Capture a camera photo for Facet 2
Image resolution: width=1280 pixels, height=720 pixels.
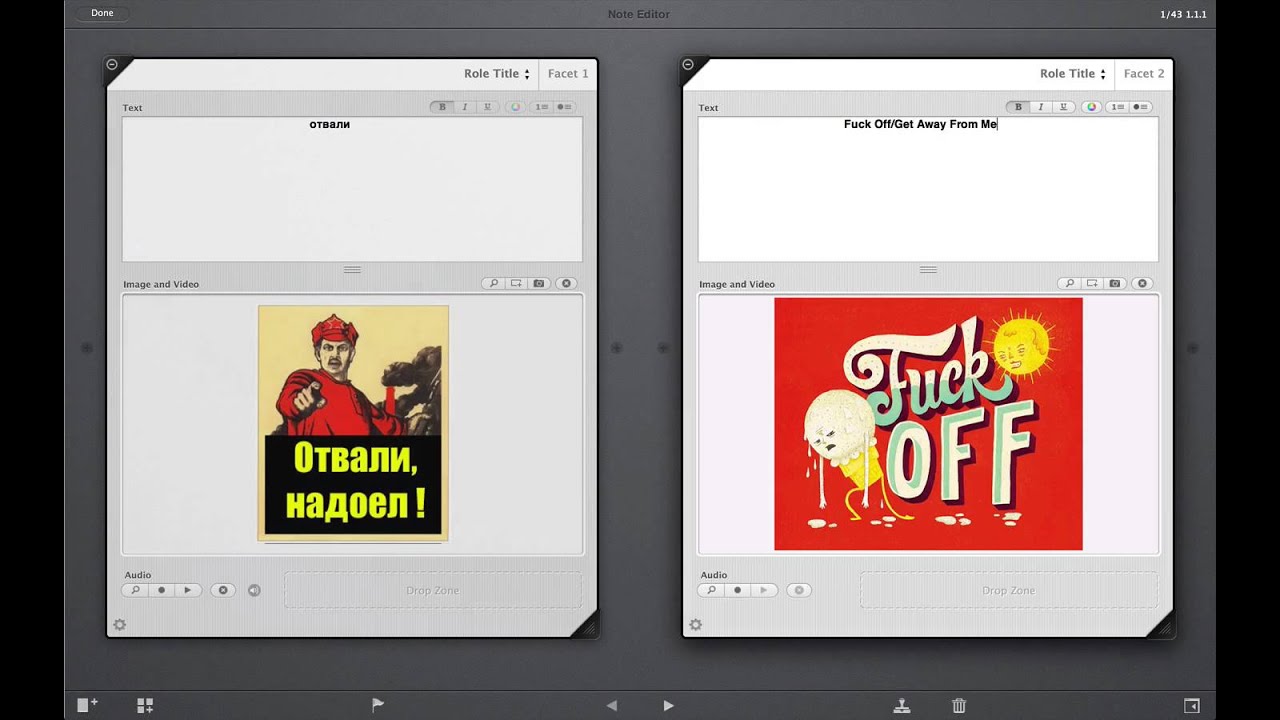[x=1115, y=284]
